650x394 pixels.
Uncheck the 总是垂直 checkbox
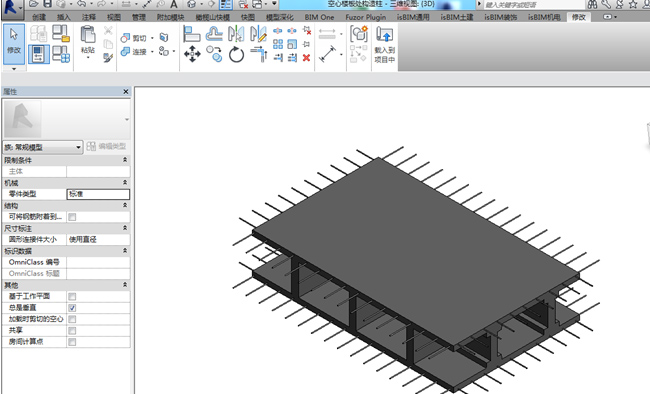(x=72, y=308)
